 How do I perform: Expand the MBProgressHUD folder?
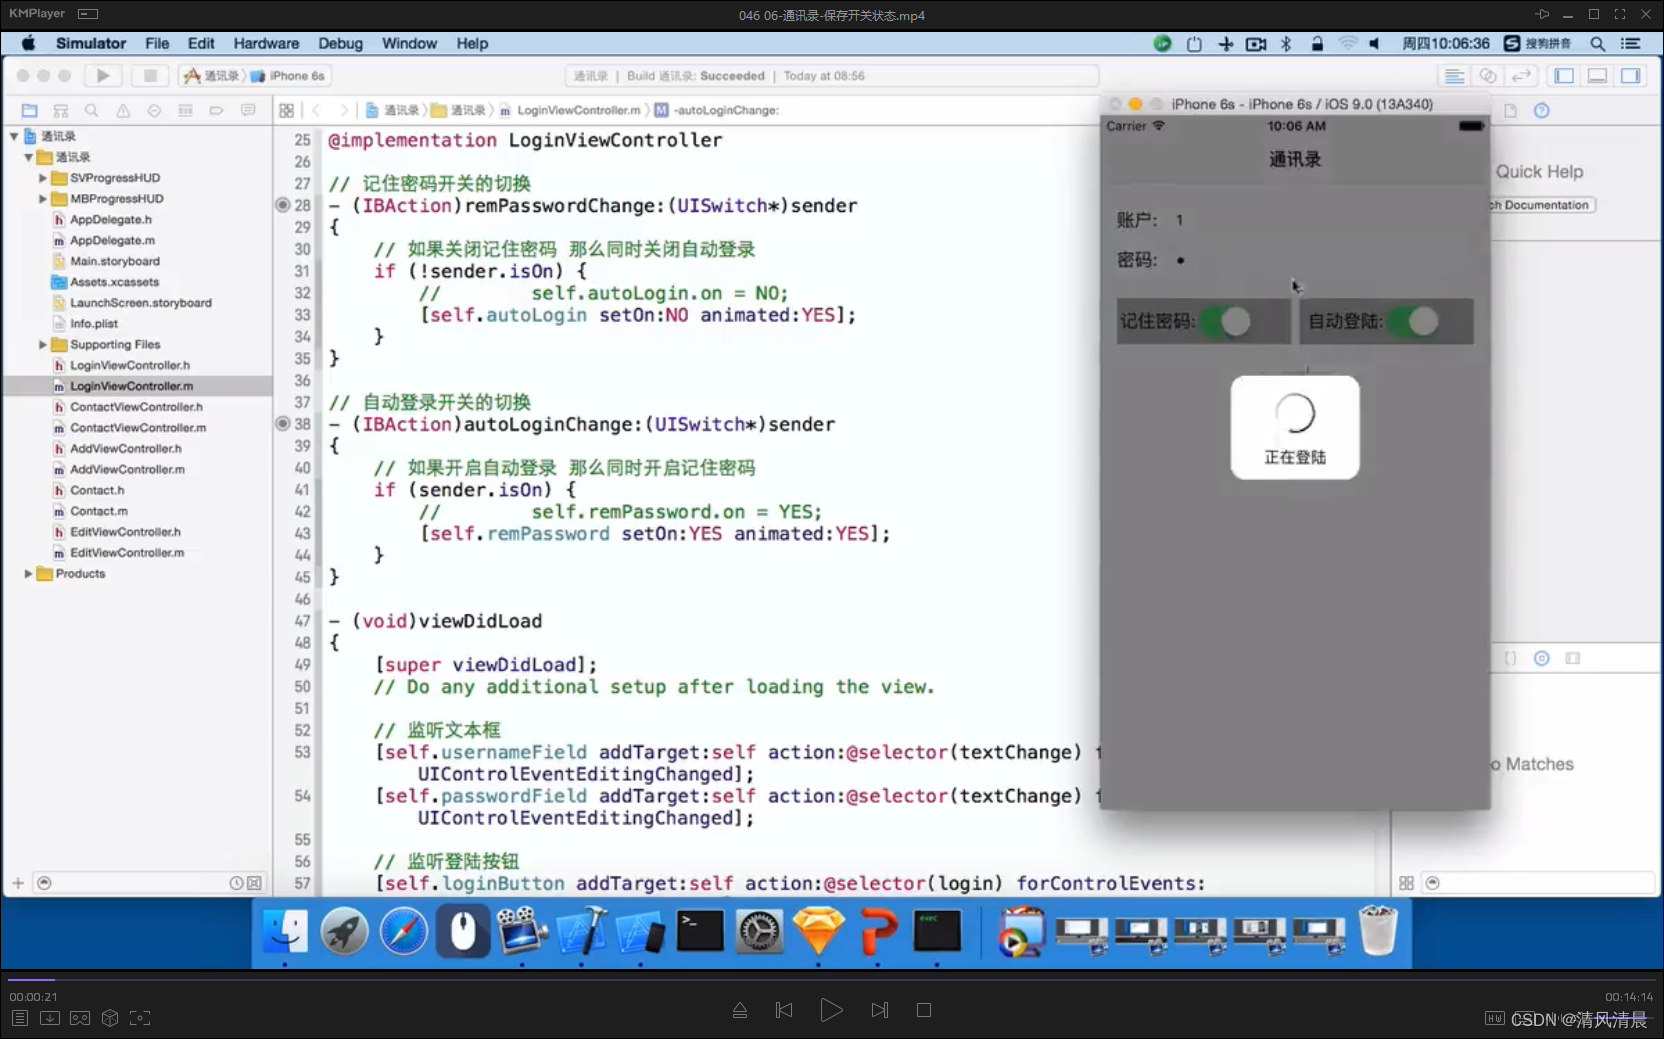click(x=42, y=199)
